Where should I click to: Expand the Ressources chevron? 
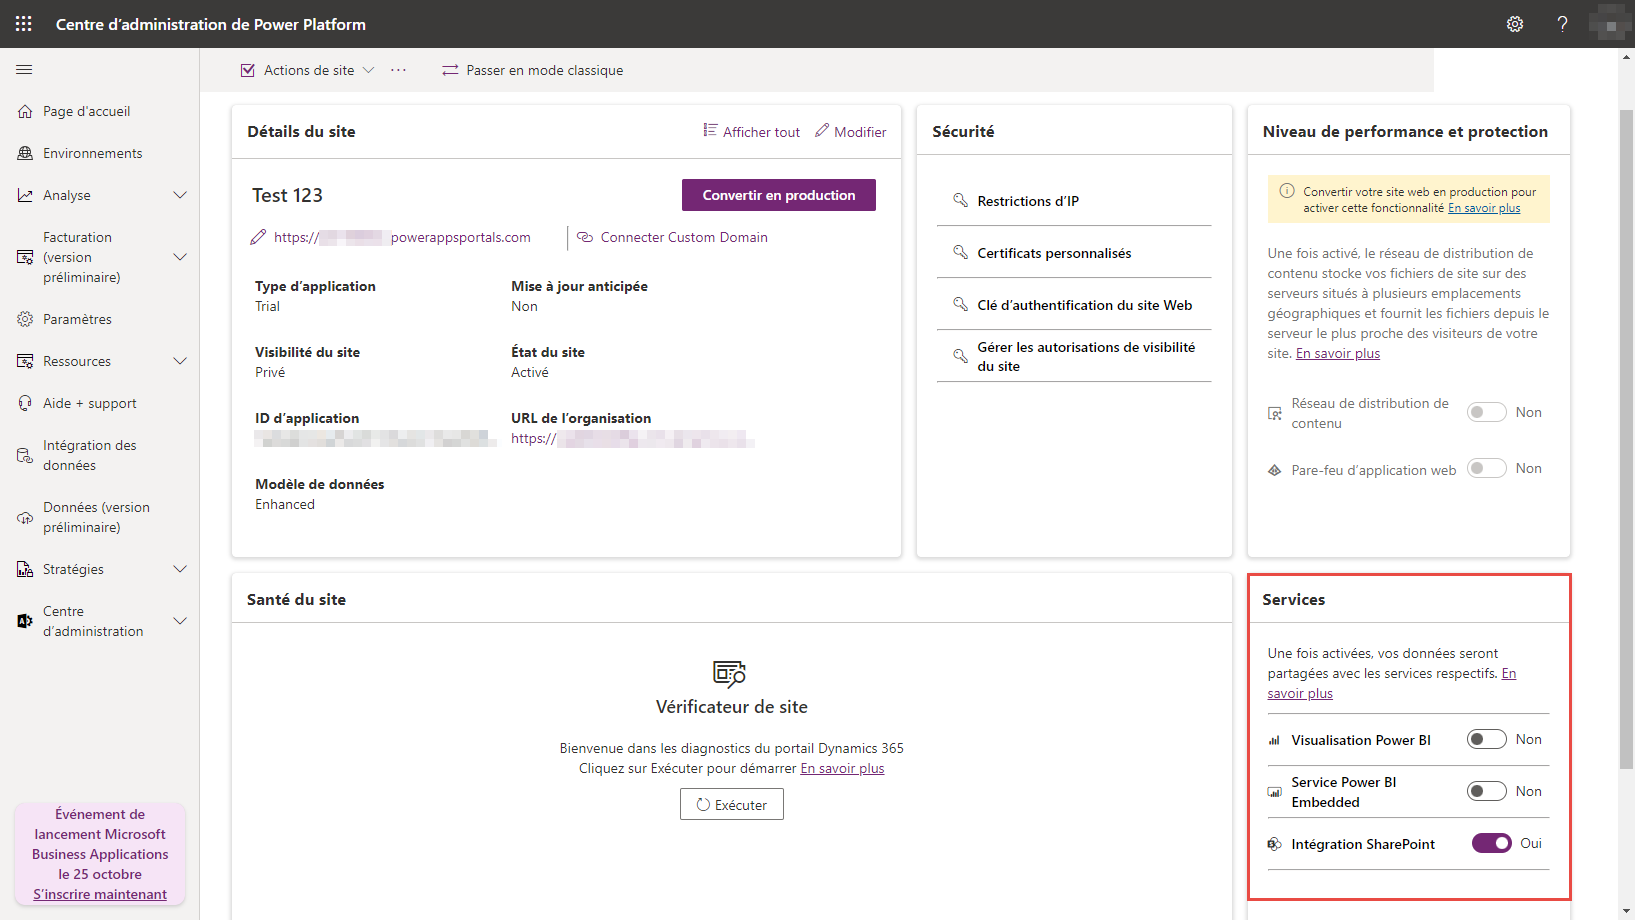(x=180, y=361)
